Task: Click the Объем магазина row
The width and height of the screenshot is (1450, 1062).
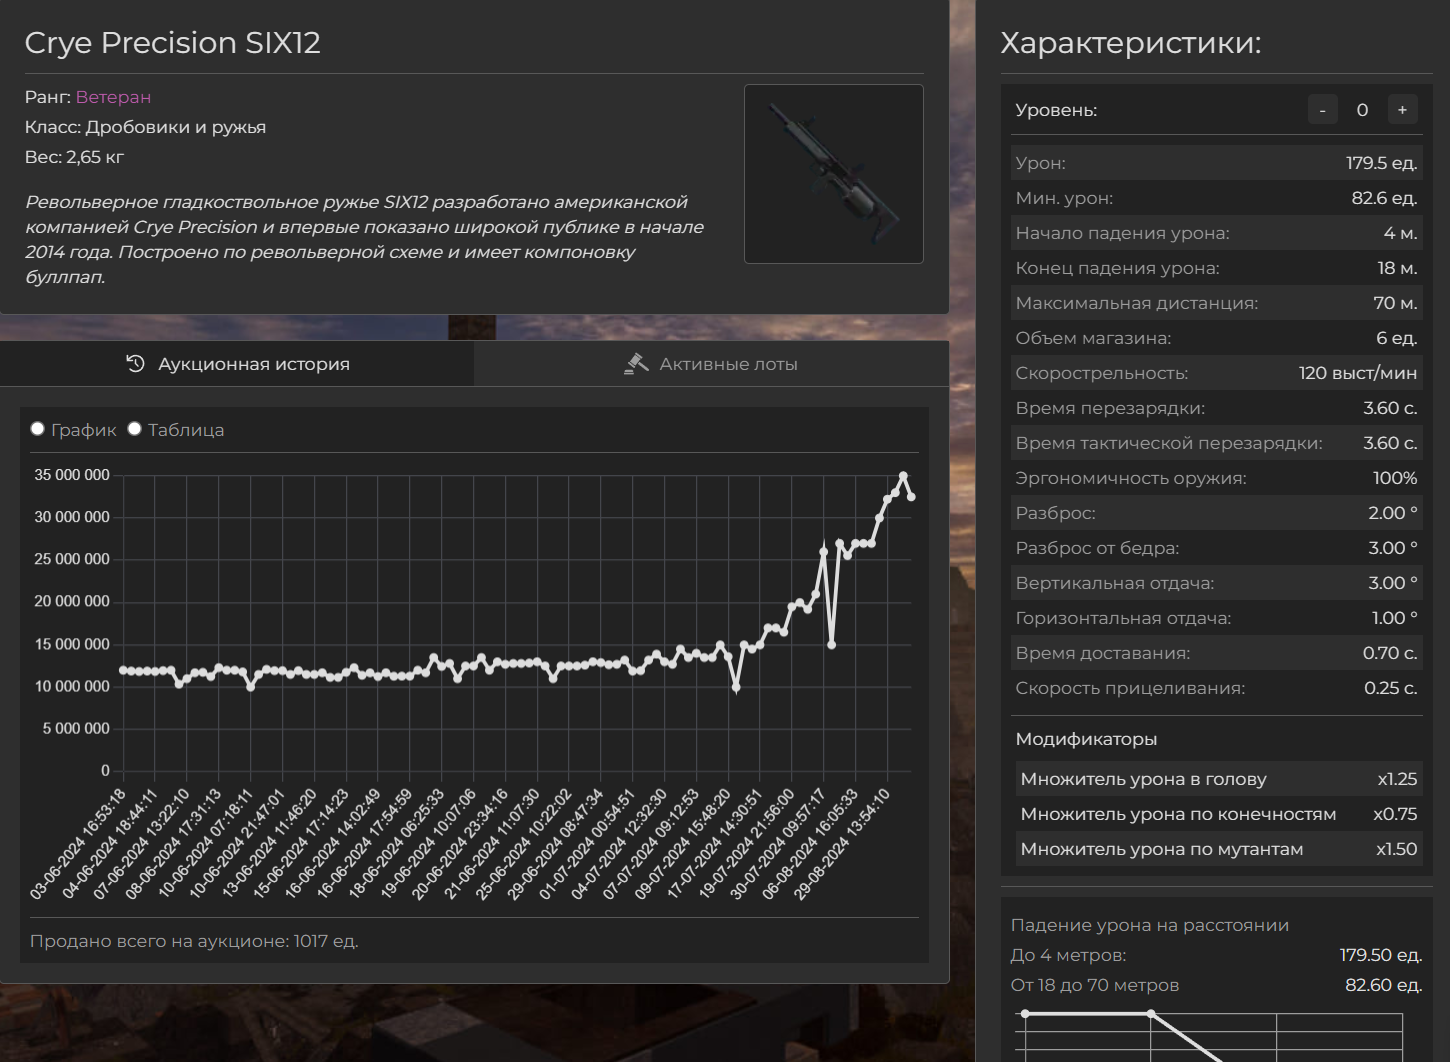Action: coord(1216,338)
